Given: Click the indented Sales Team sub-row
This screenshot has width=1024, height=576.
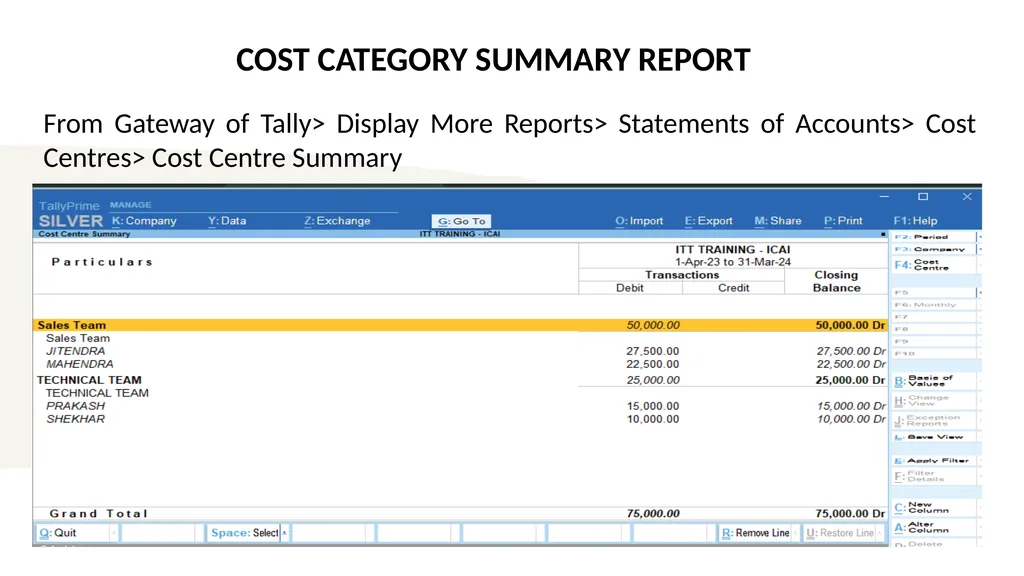Looking at the screenshot, I should click(78, 338).
